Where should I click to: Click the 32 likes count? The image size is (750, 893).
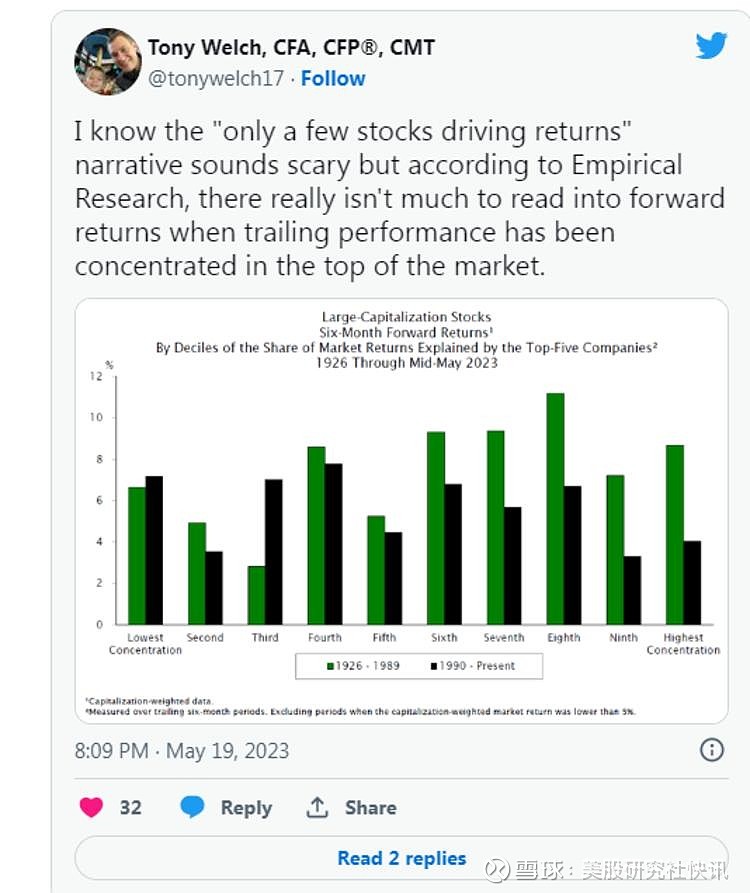point(130,808)
